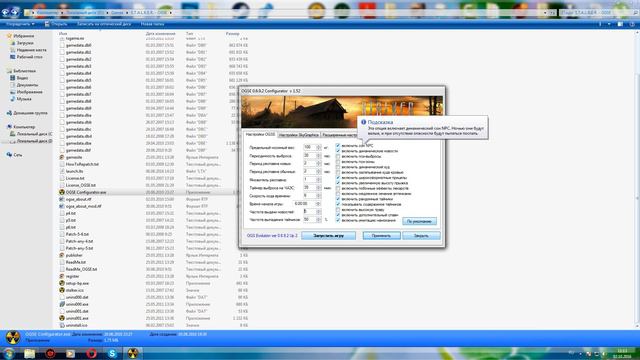
Task: Open Сеть in the Explorer sidebar
Action: [x=18, y=155]
